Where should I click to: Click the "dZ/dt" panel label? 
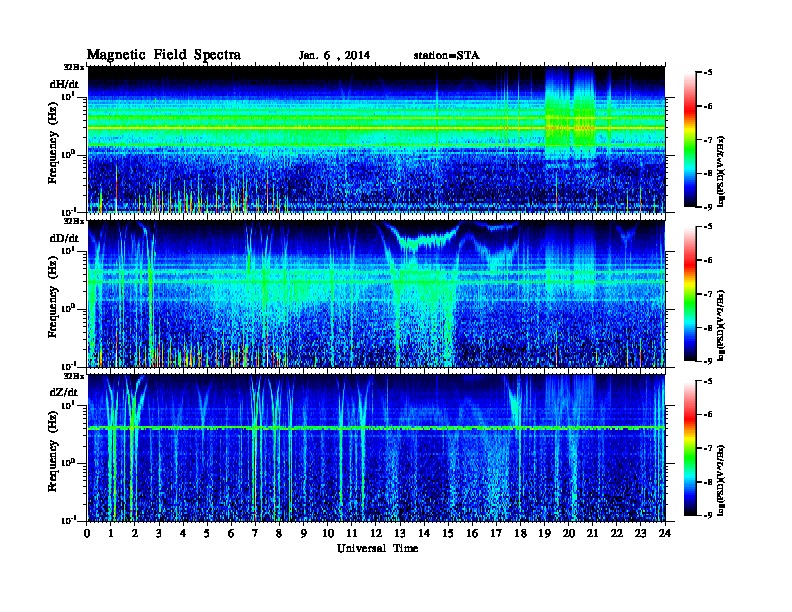tap(64, 392)
